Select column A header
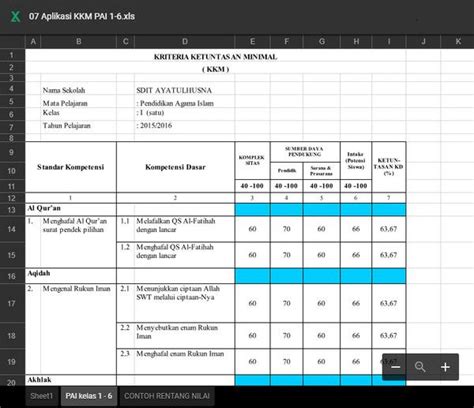This screenshot has width=474, height=408. click(x=33, y=42)
